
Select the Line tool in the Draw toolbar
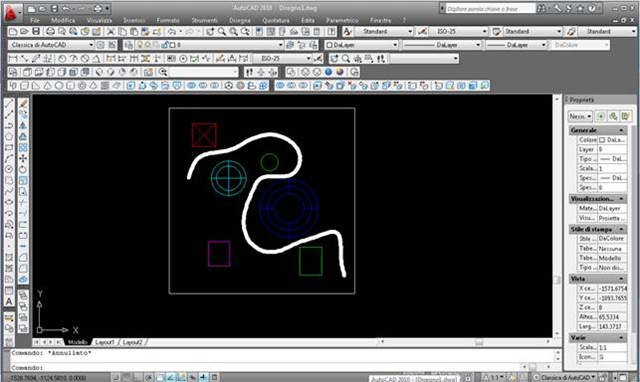pos(9,103)
